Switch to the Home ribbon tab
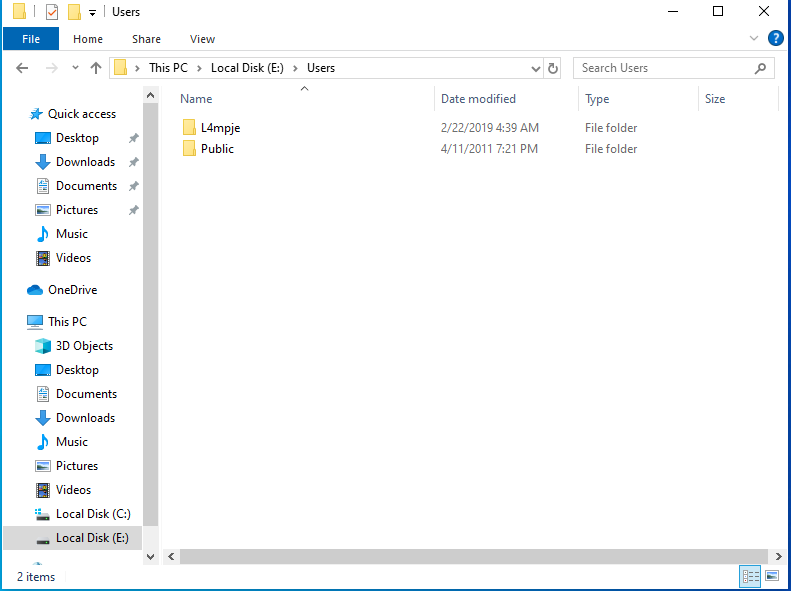791x591 pixels. (x=88, y=39)
